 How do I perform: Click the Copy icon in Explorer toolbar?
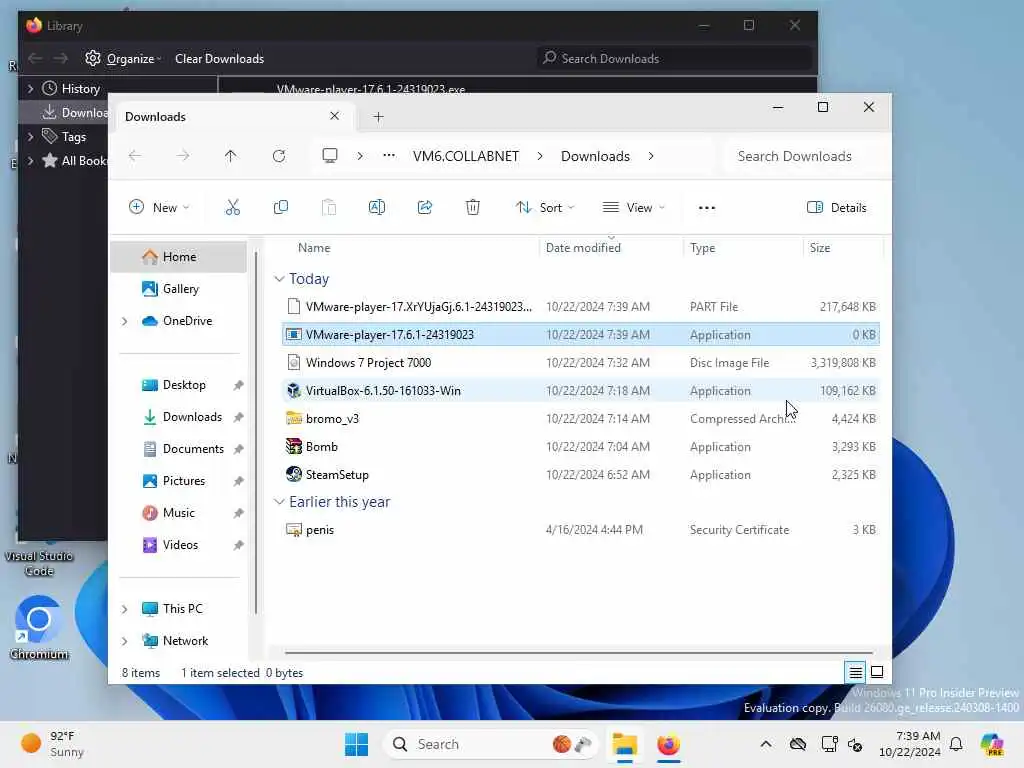tap(281, 208)
